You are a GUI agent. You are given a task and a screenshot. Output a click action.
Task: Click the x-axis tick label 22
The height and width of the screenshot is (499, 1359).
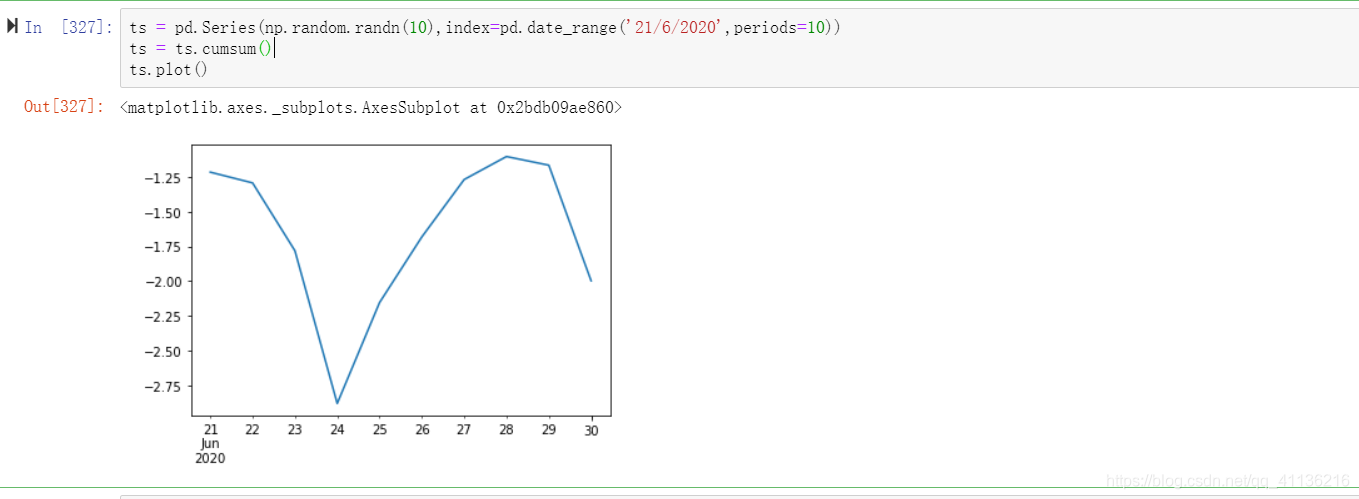pyautogui.click(x=252, y=429)
